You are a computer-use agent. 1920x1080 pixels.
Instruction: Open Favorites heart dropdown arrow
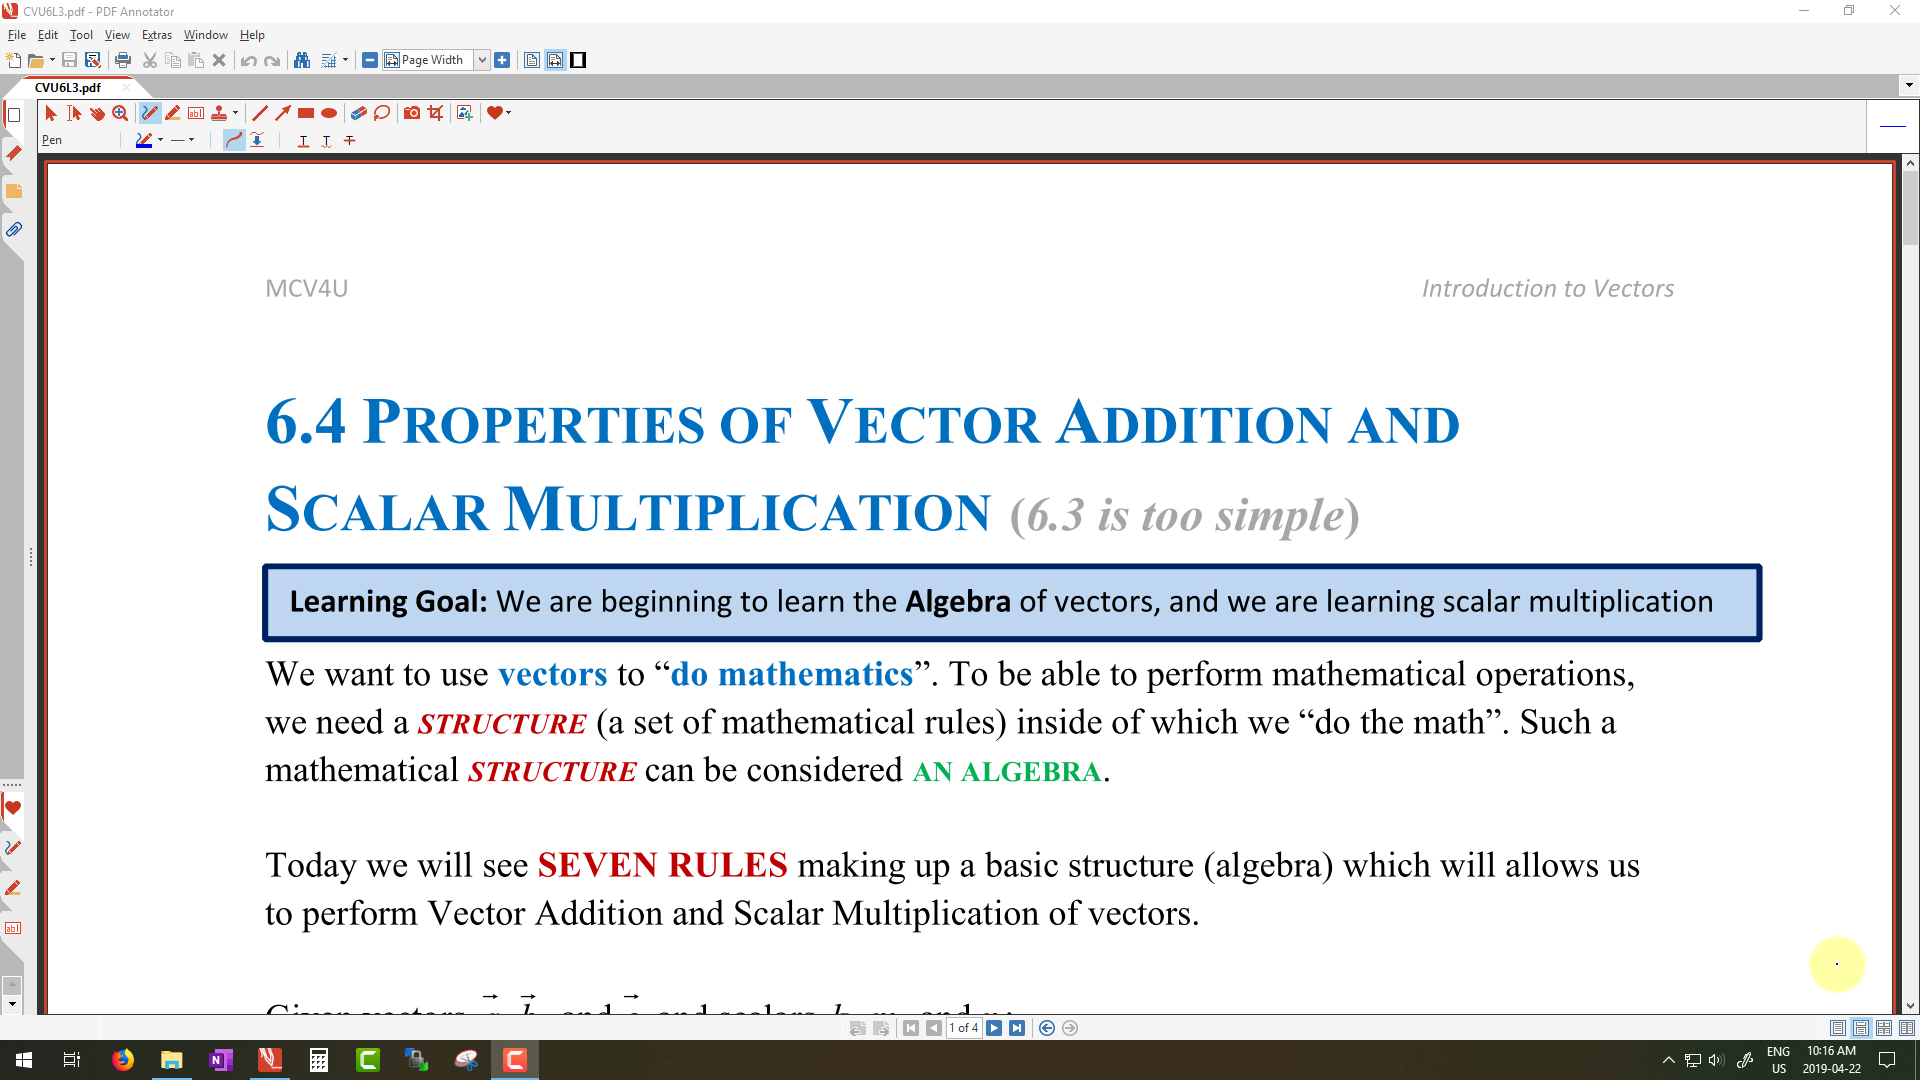click(509, 113)
